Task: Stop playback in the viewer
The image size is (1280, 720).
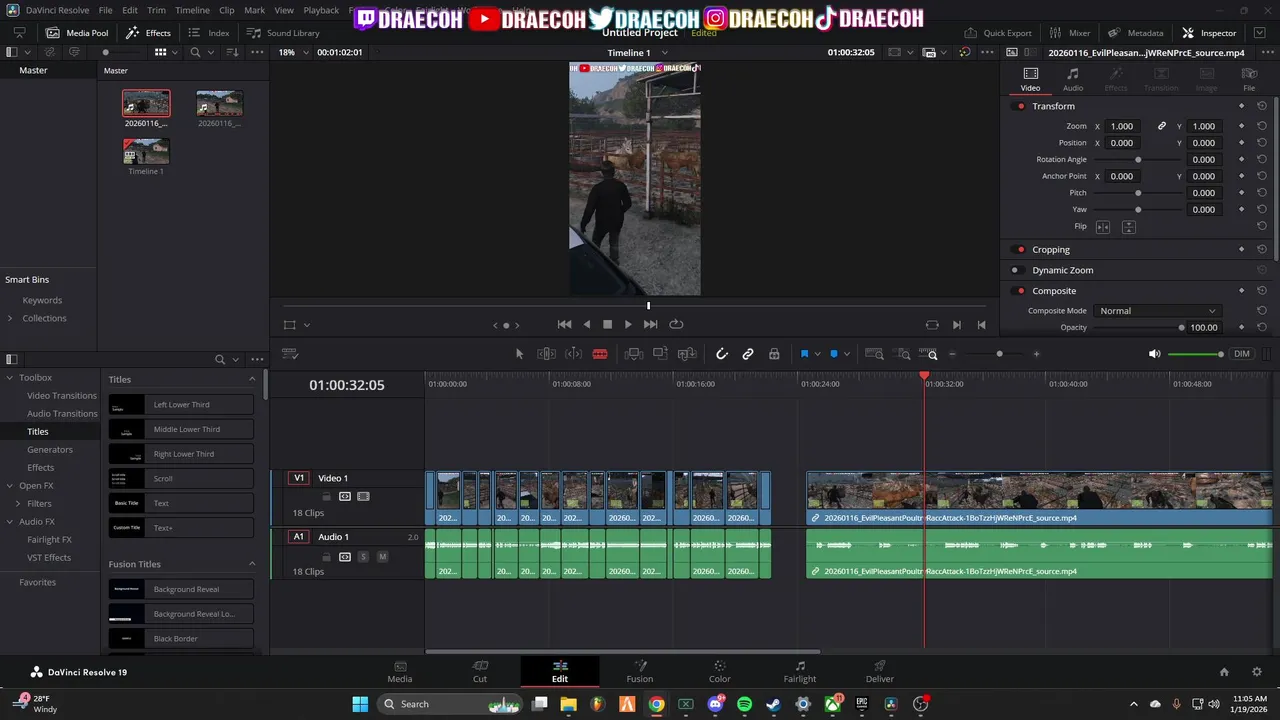Action: tap(607, 324)
